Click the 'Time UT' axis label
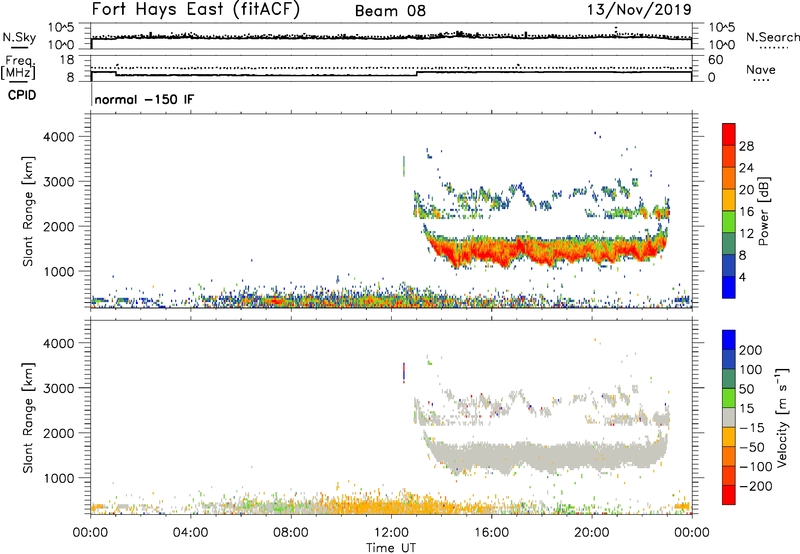 (x=391, y=548)
